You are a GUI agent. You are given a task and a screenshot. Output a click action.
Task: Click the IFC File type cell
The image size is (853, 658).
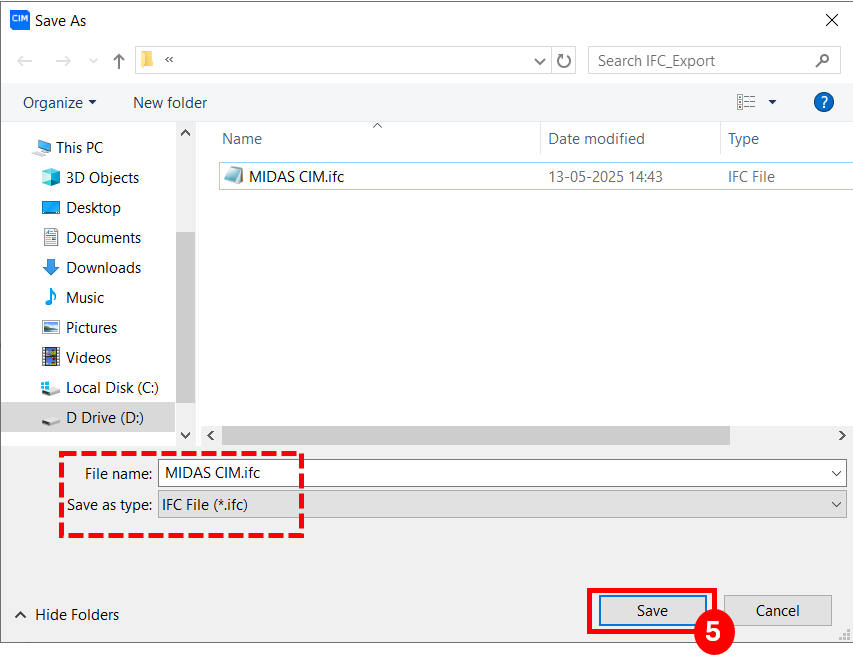click(x=751, y=177)
